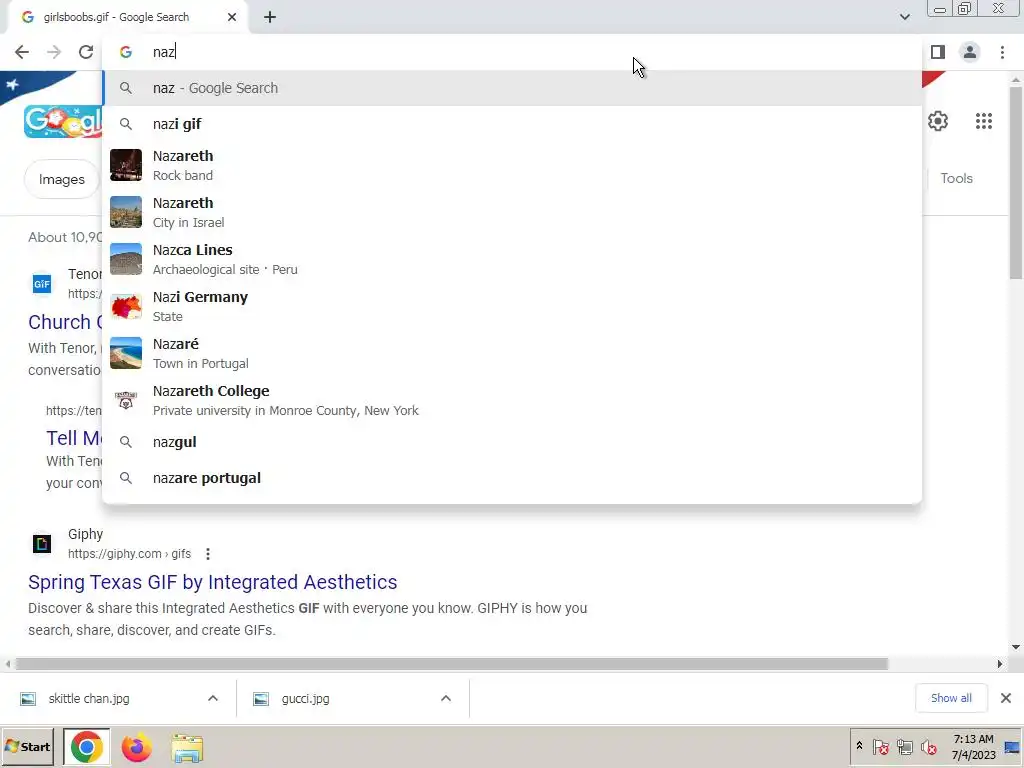Click the Google holiday doodle logo
The width and height of the screenshot is (1024, 768).
63,121
